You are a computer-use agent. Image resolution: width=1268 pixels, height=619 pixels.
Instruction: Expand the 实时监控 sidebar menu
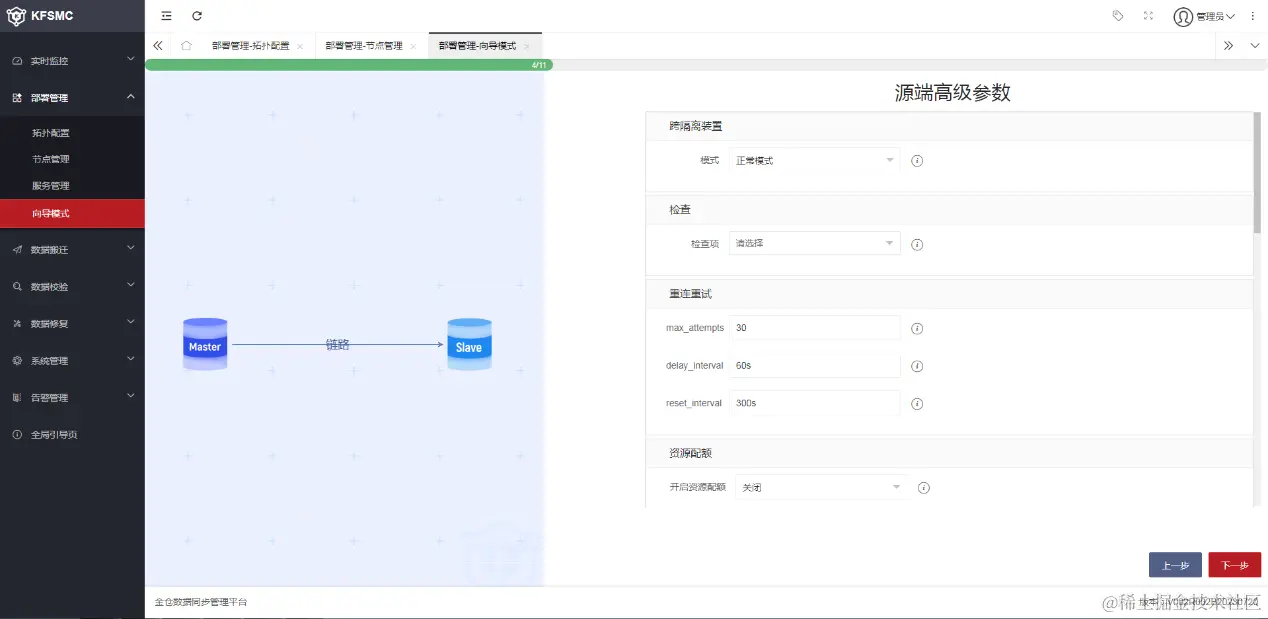72,61
